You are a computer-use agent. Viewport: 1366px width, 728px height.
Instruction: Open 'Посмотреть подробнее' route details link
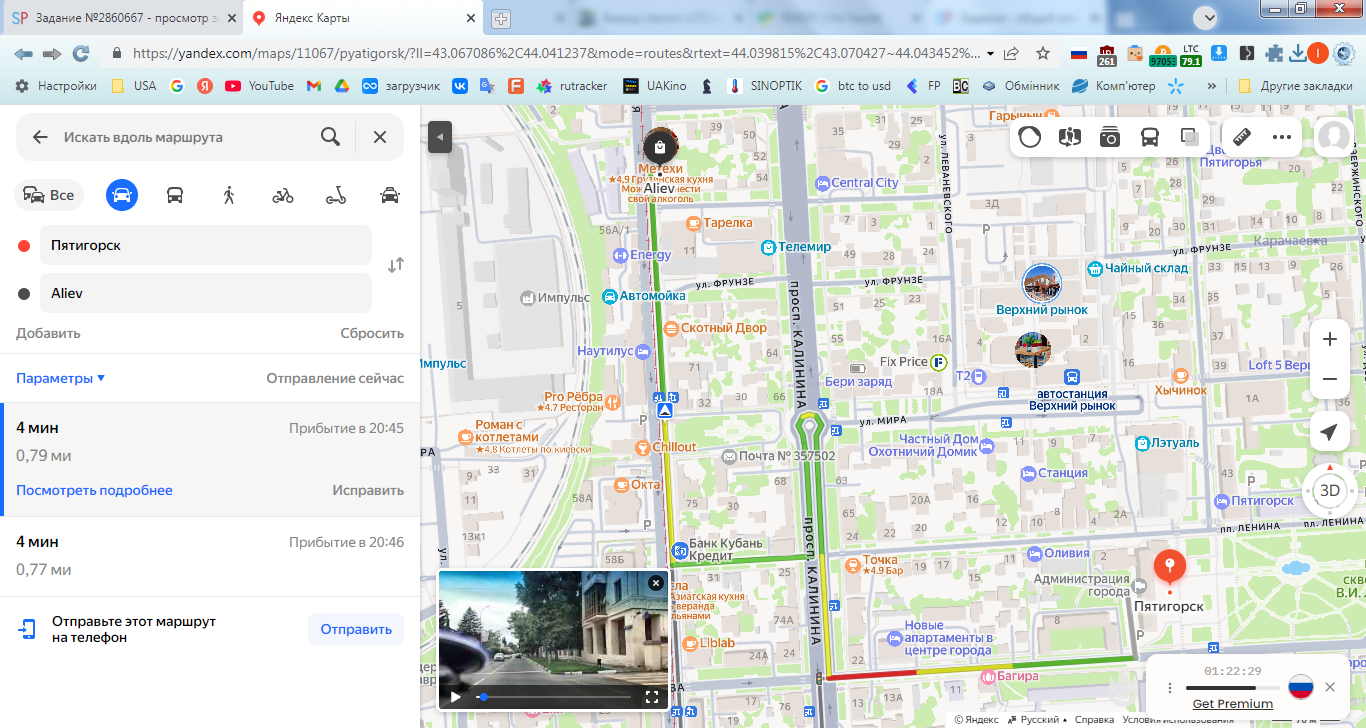pyautogui.click(x=94, y=490)
